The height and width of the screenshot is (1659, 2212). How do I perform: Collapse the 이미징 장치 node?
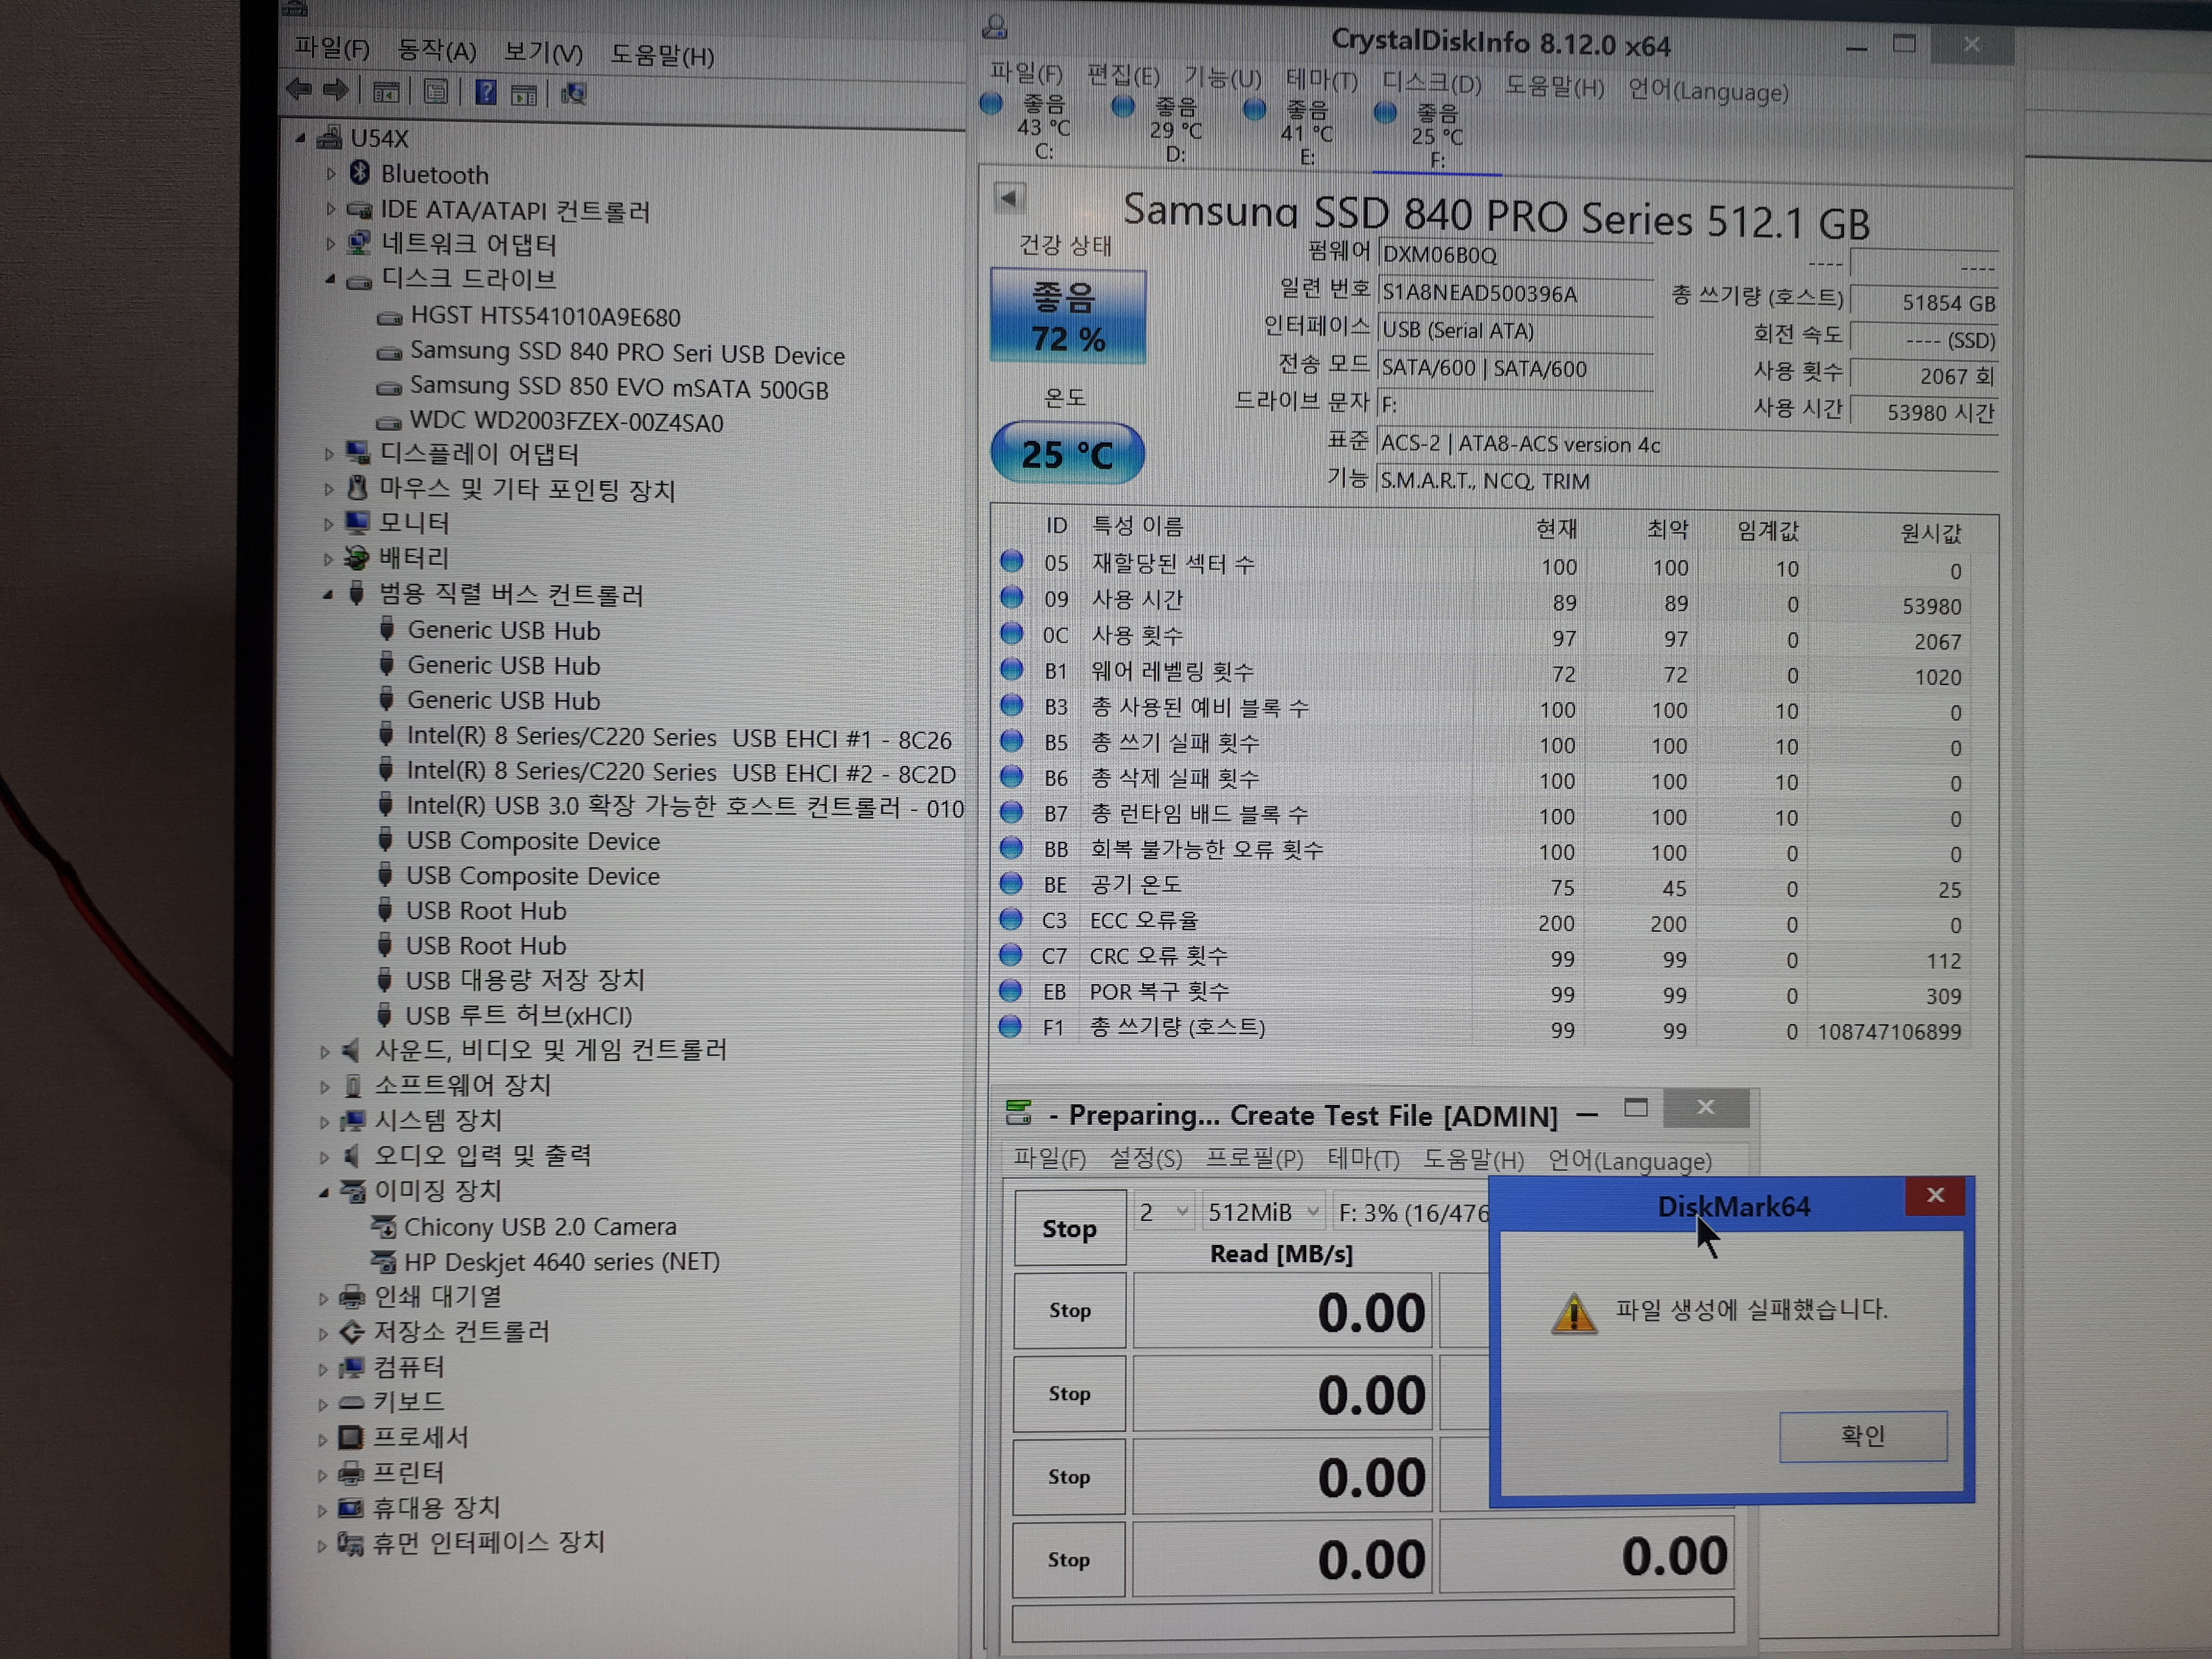coord(324,1192)
